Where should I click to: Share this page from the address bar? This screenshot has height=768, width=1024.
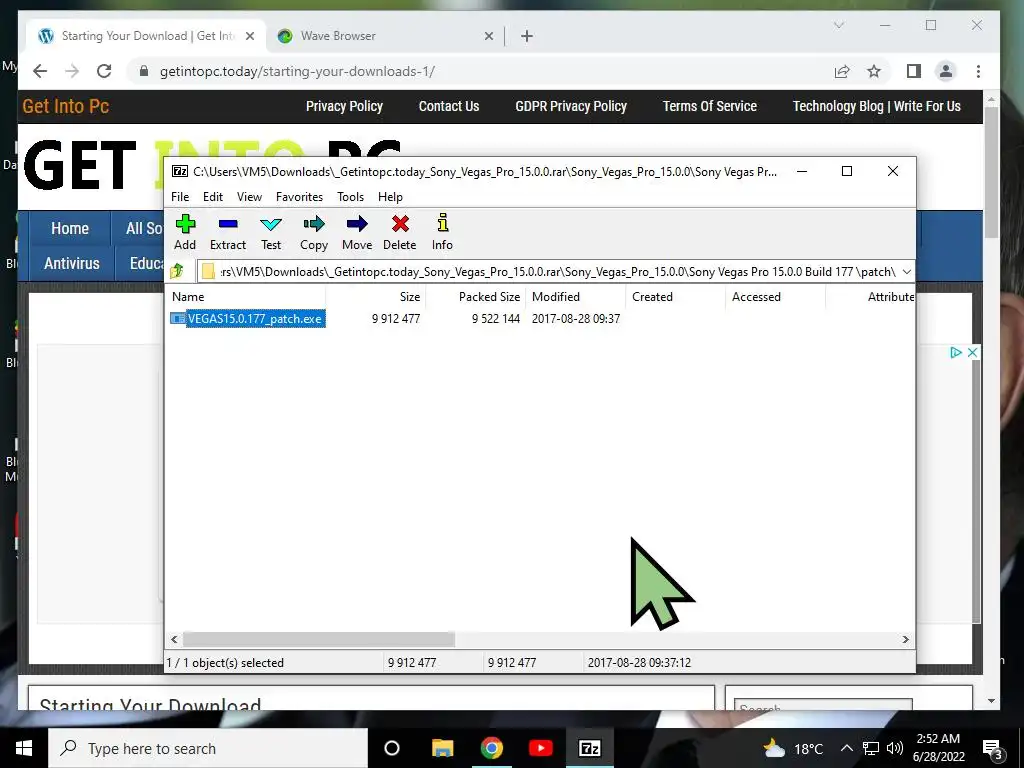coord(842,71)
